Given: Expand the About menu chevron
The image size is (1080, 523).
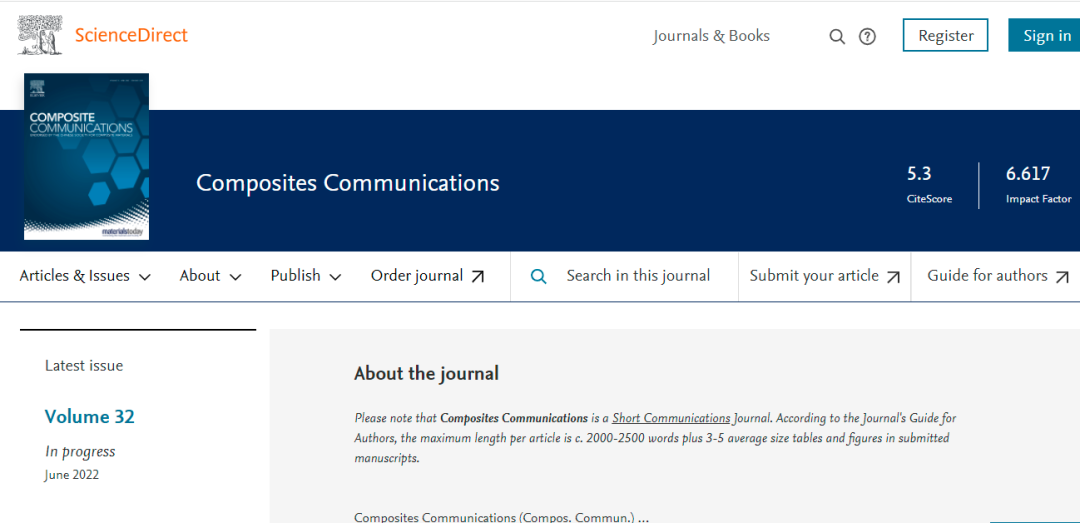Looking at the screenshot, I should pos(235,277).
